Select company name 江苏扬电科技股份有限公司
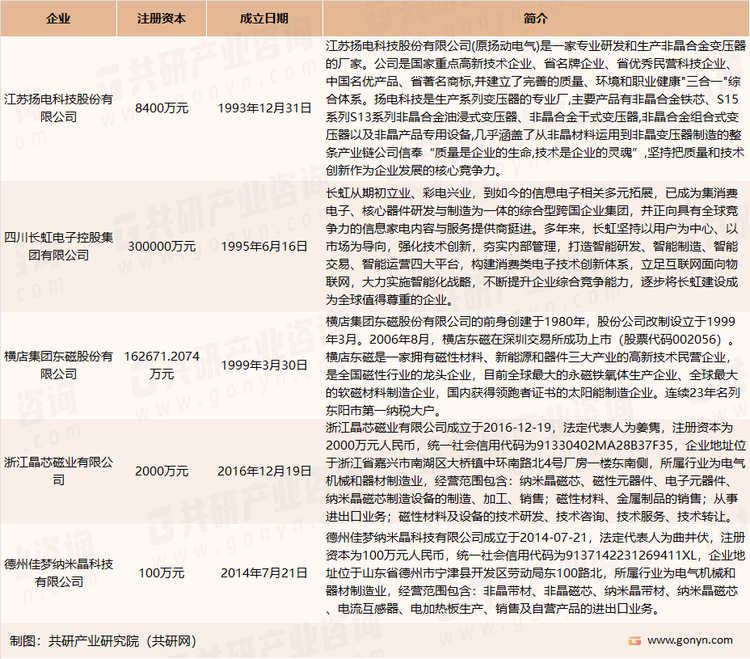This screenshot has width=750, height=659. pos(58,108)
